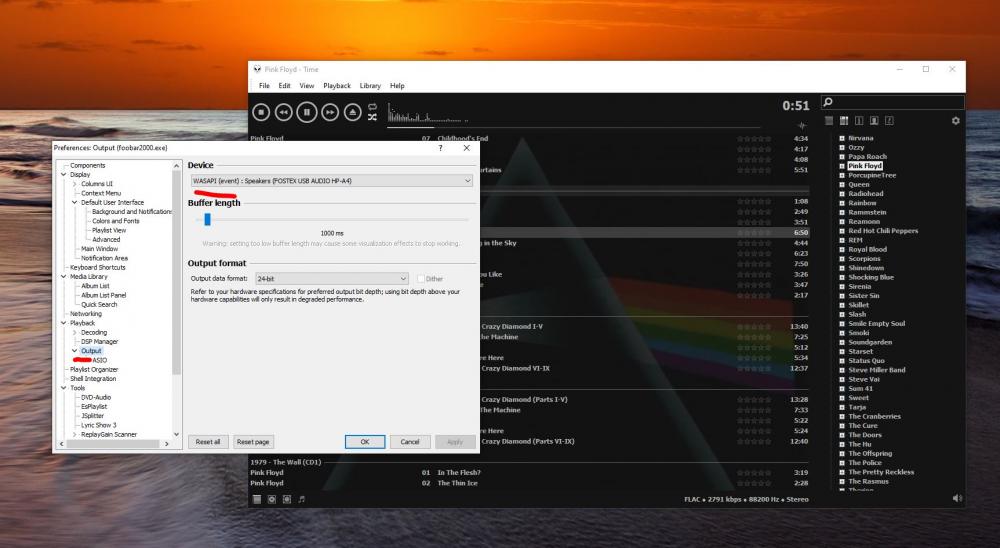
Task: Open the Edit menu
Action: coord(284,85)
